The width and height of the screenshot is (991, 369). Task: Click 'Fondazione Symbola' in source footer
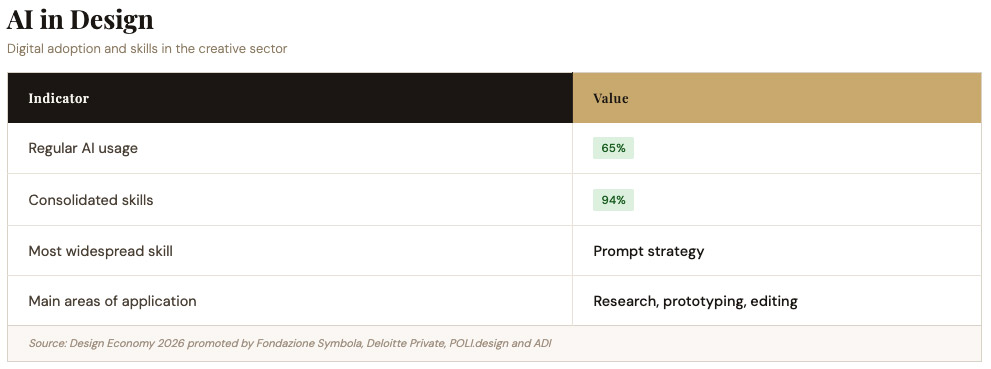click(x=311, y=344)
